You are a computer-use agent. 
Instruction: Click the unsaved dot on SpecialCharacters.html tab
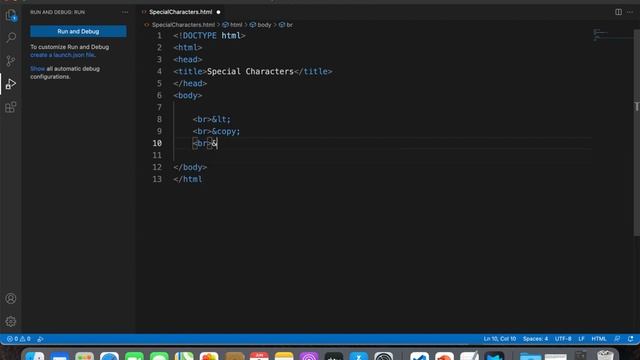pos(218,12)
